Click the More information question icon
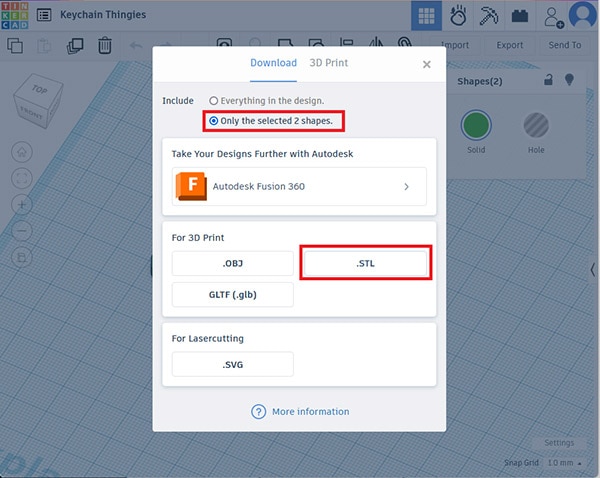 point(259,412)
